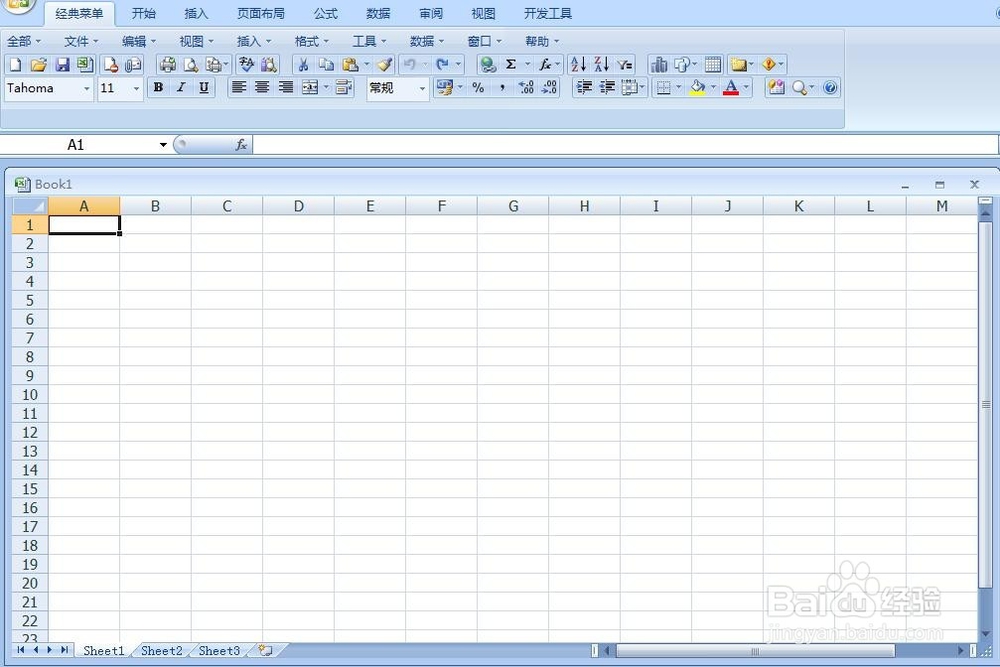Insert a new worksheet tab icon
The width and height of the screenshot is (1000, 667).
[265, 650]
